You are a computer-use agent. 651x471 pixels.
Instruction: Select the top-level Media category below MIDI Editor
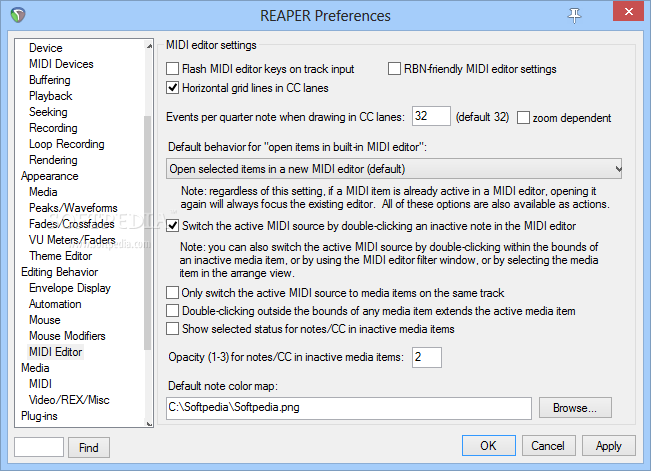pyautogui.click(x=35, y=368)
